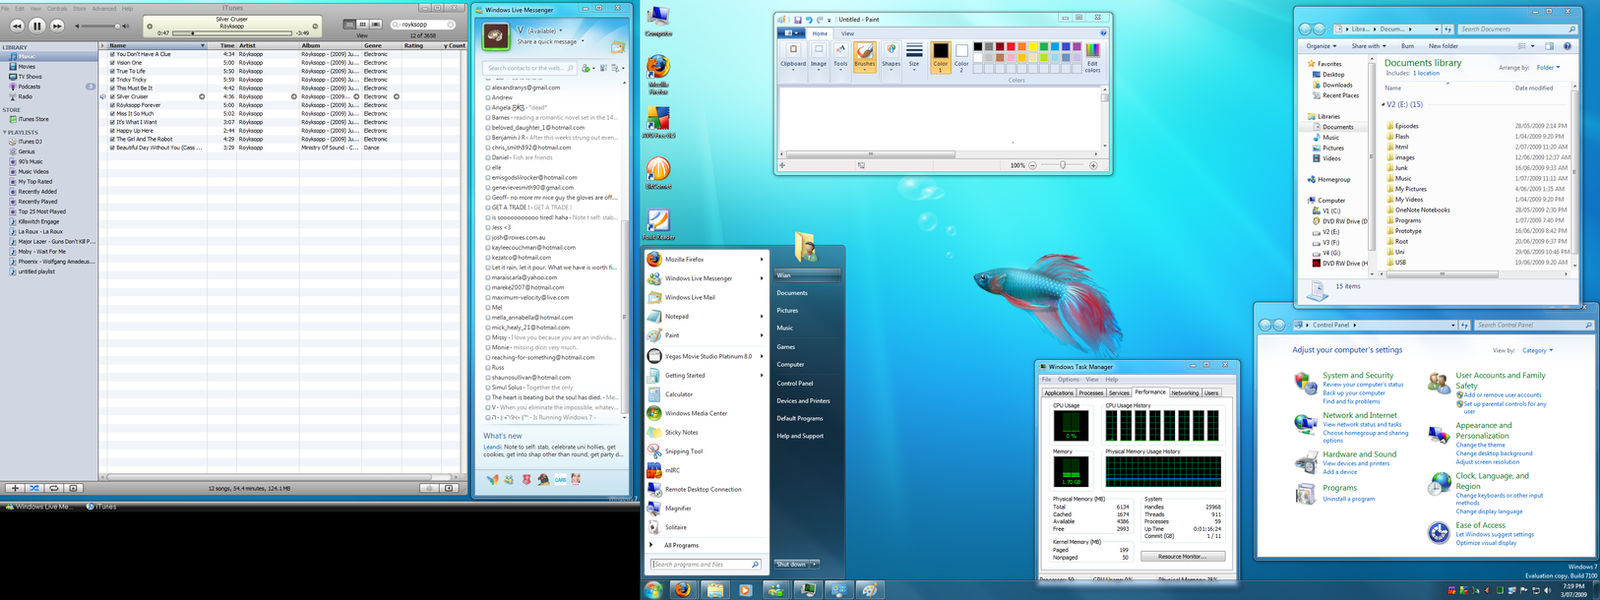Screen dimensions: 1600x600
Task: Uncheck the 'Tricky Tricky' song checkbox
Action: [x=112, y=80]
